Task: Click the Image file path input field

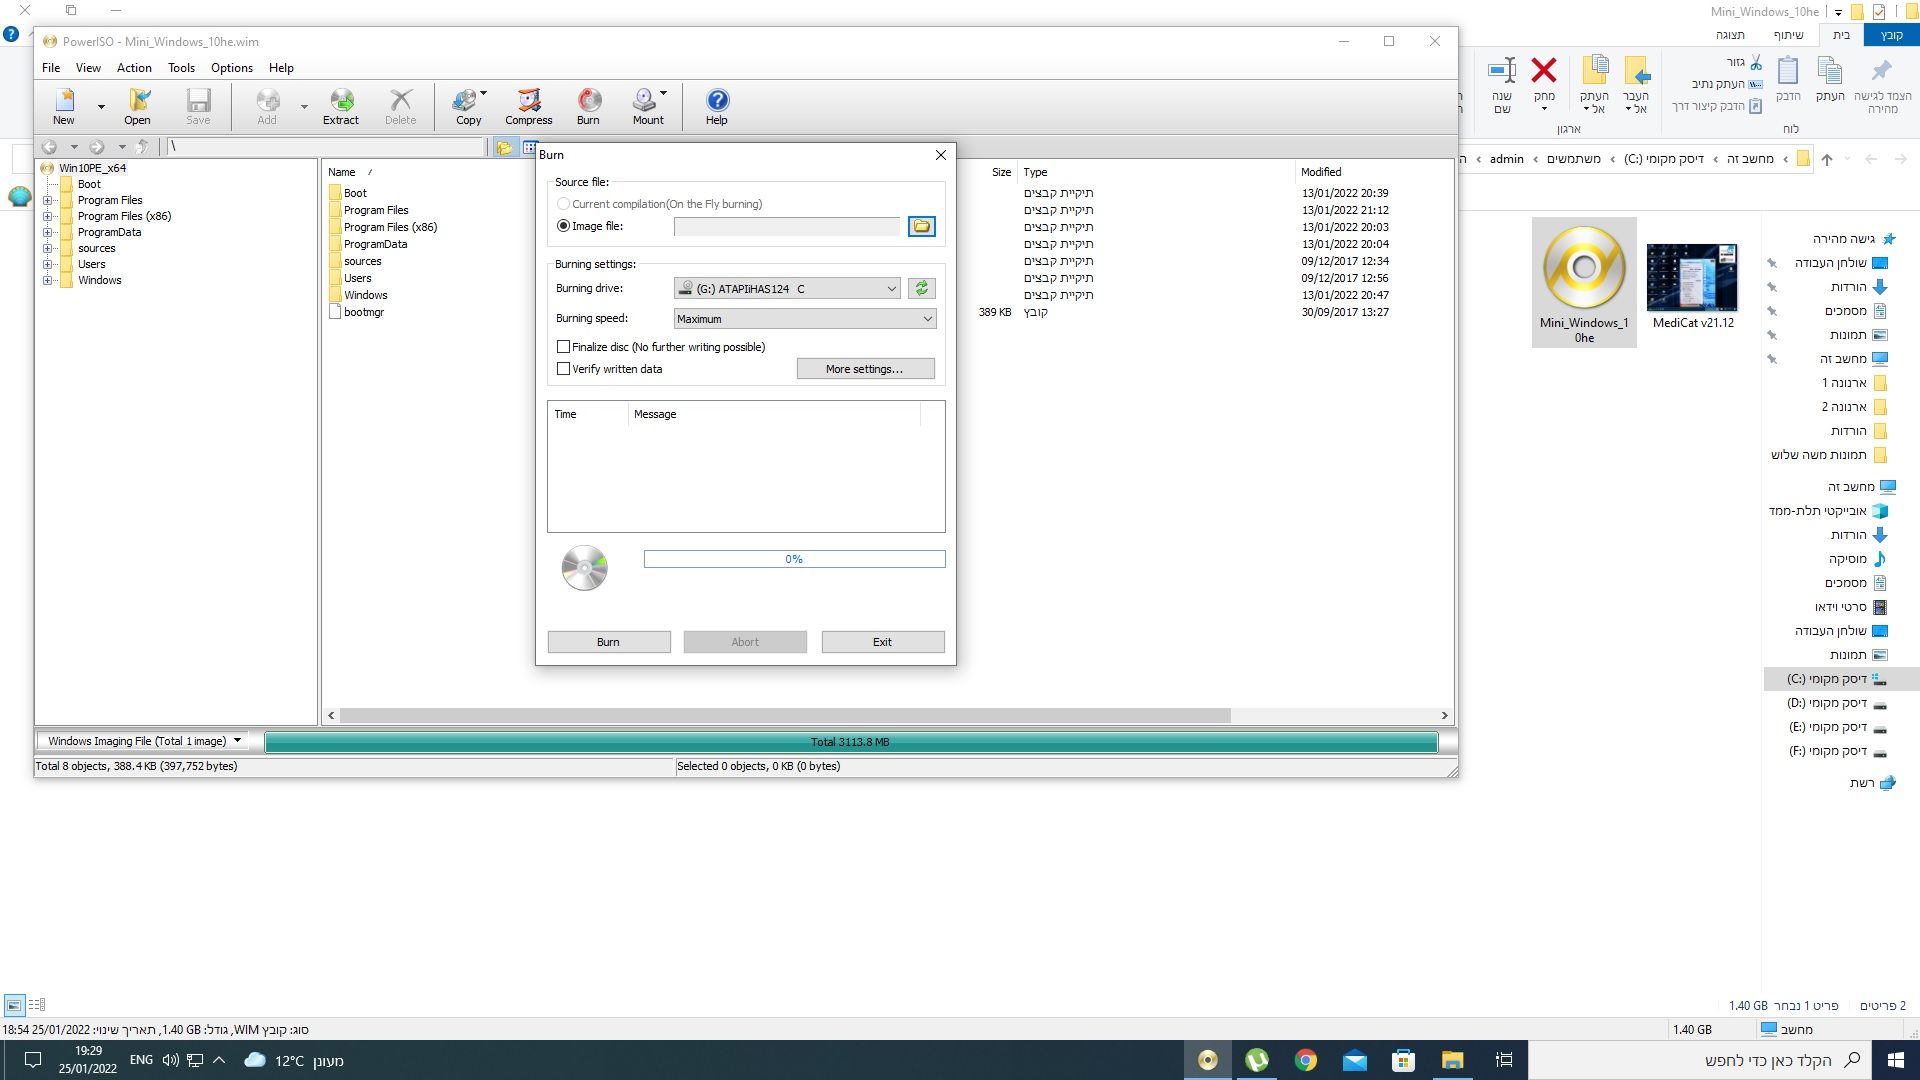Action: (x=787, y=227)
